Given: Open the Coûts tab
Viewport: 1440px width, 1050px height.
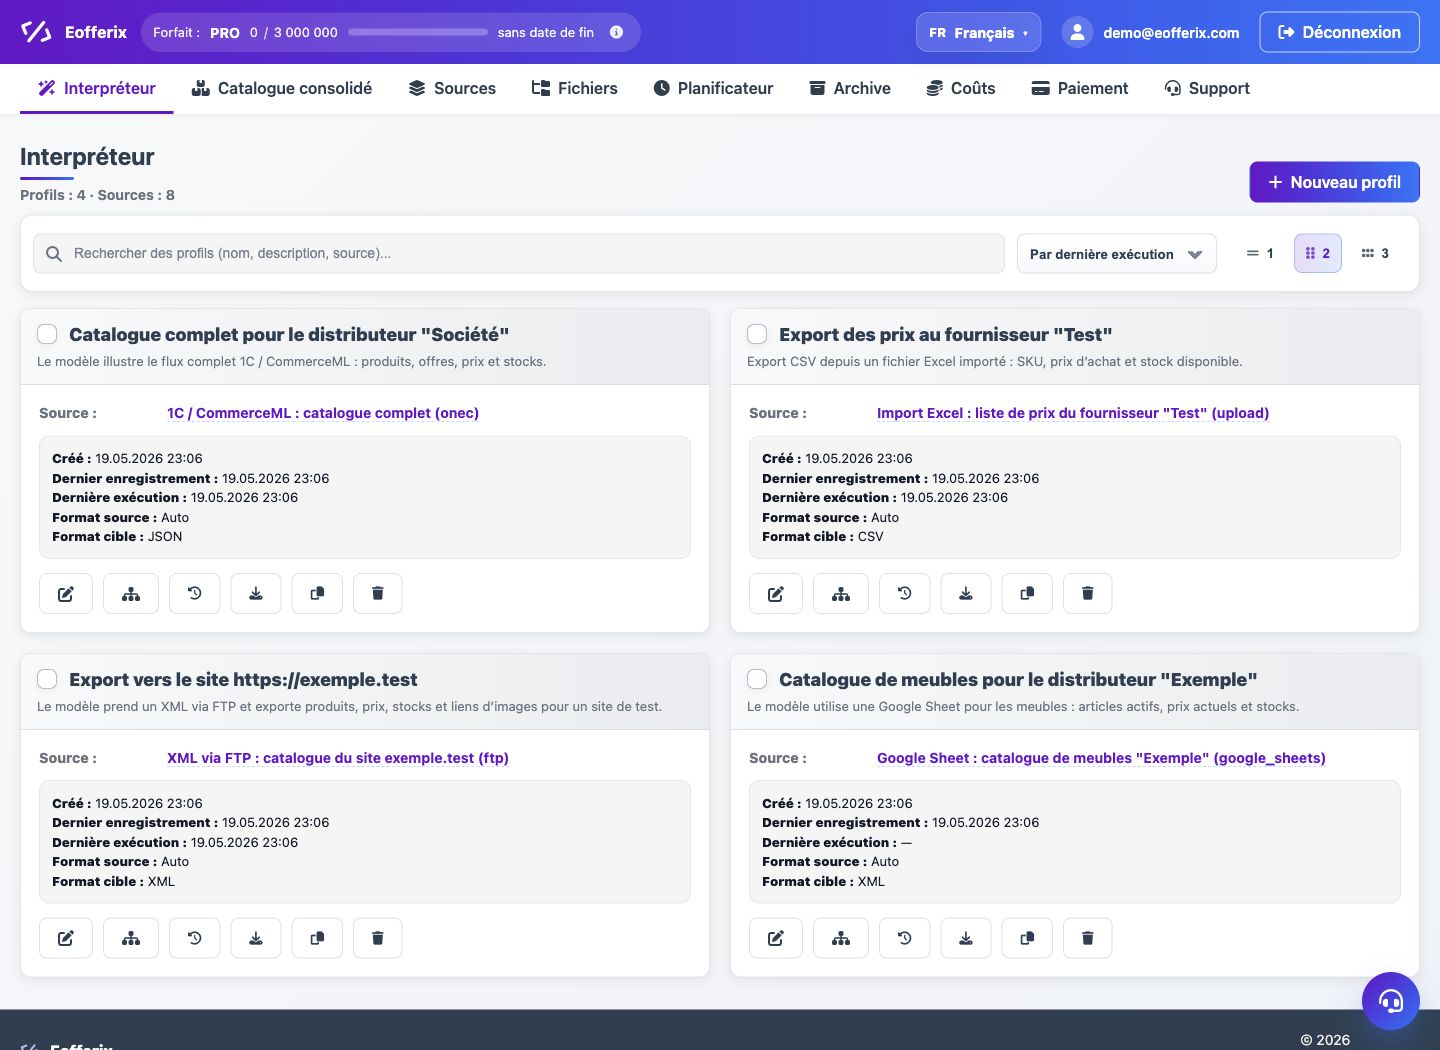Looking at the screenshot, I should 960,88.
